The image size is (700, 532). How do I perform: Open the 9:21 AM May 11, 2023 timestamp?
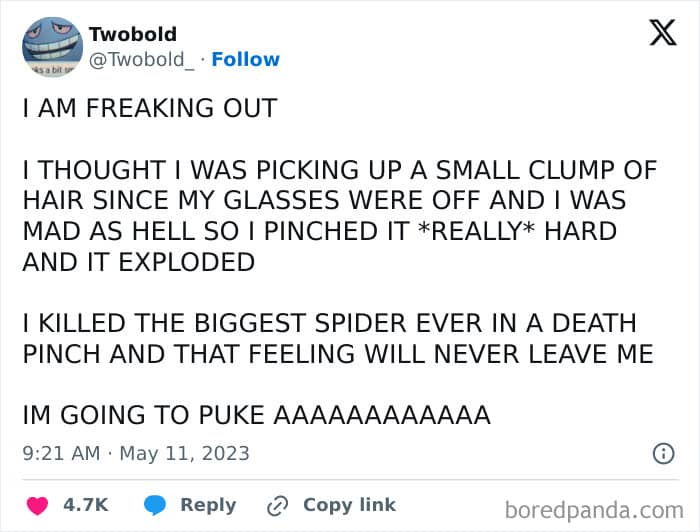(136, 453)
